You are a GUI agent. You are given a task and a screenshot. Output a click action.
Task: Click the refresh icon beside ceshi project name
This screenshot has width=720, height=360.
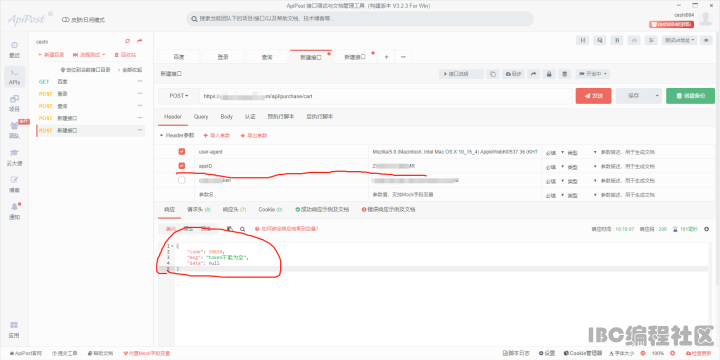point(128,41)
